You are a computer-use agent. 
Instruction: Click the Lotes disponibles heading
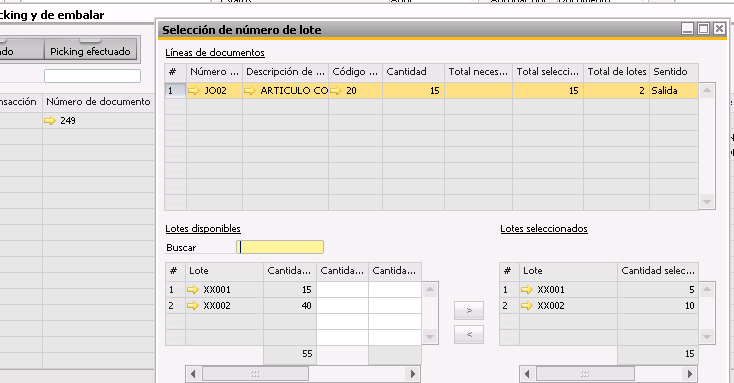click(x=203, y=228)
